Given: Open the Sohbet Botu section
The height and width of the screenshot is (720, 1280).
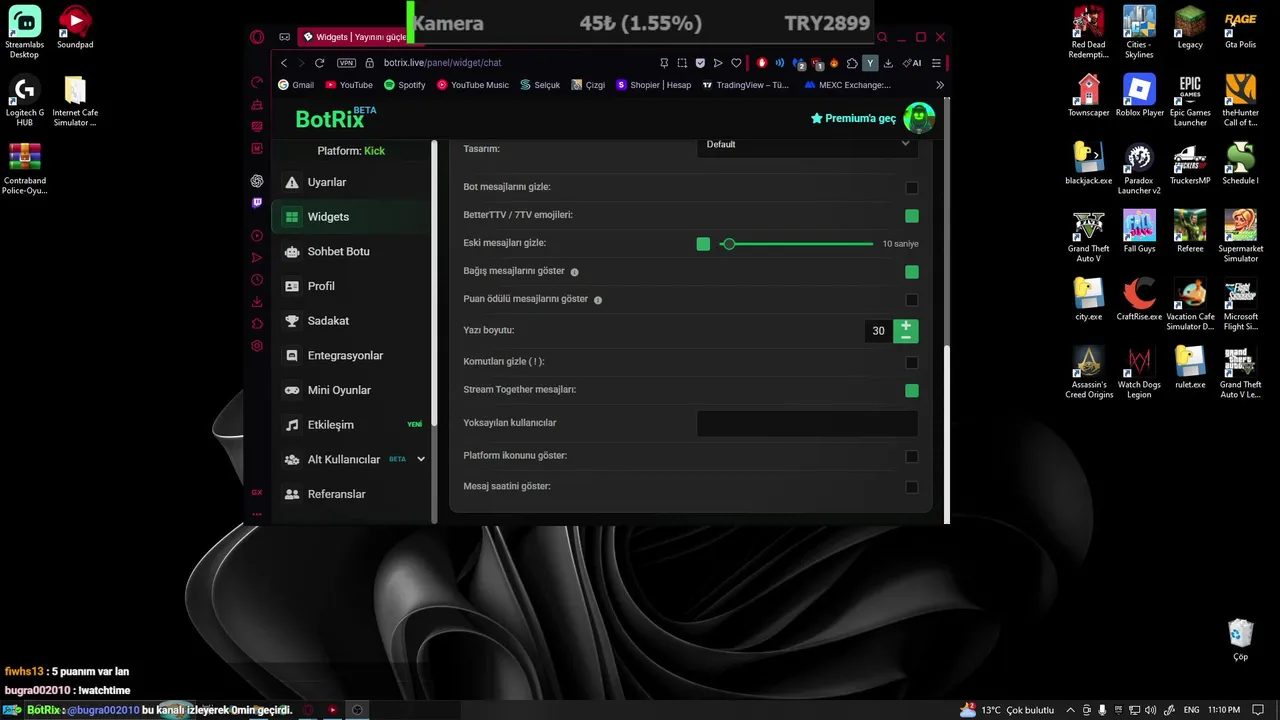Looking at the screenshot, I should click(x=351, y=251).
